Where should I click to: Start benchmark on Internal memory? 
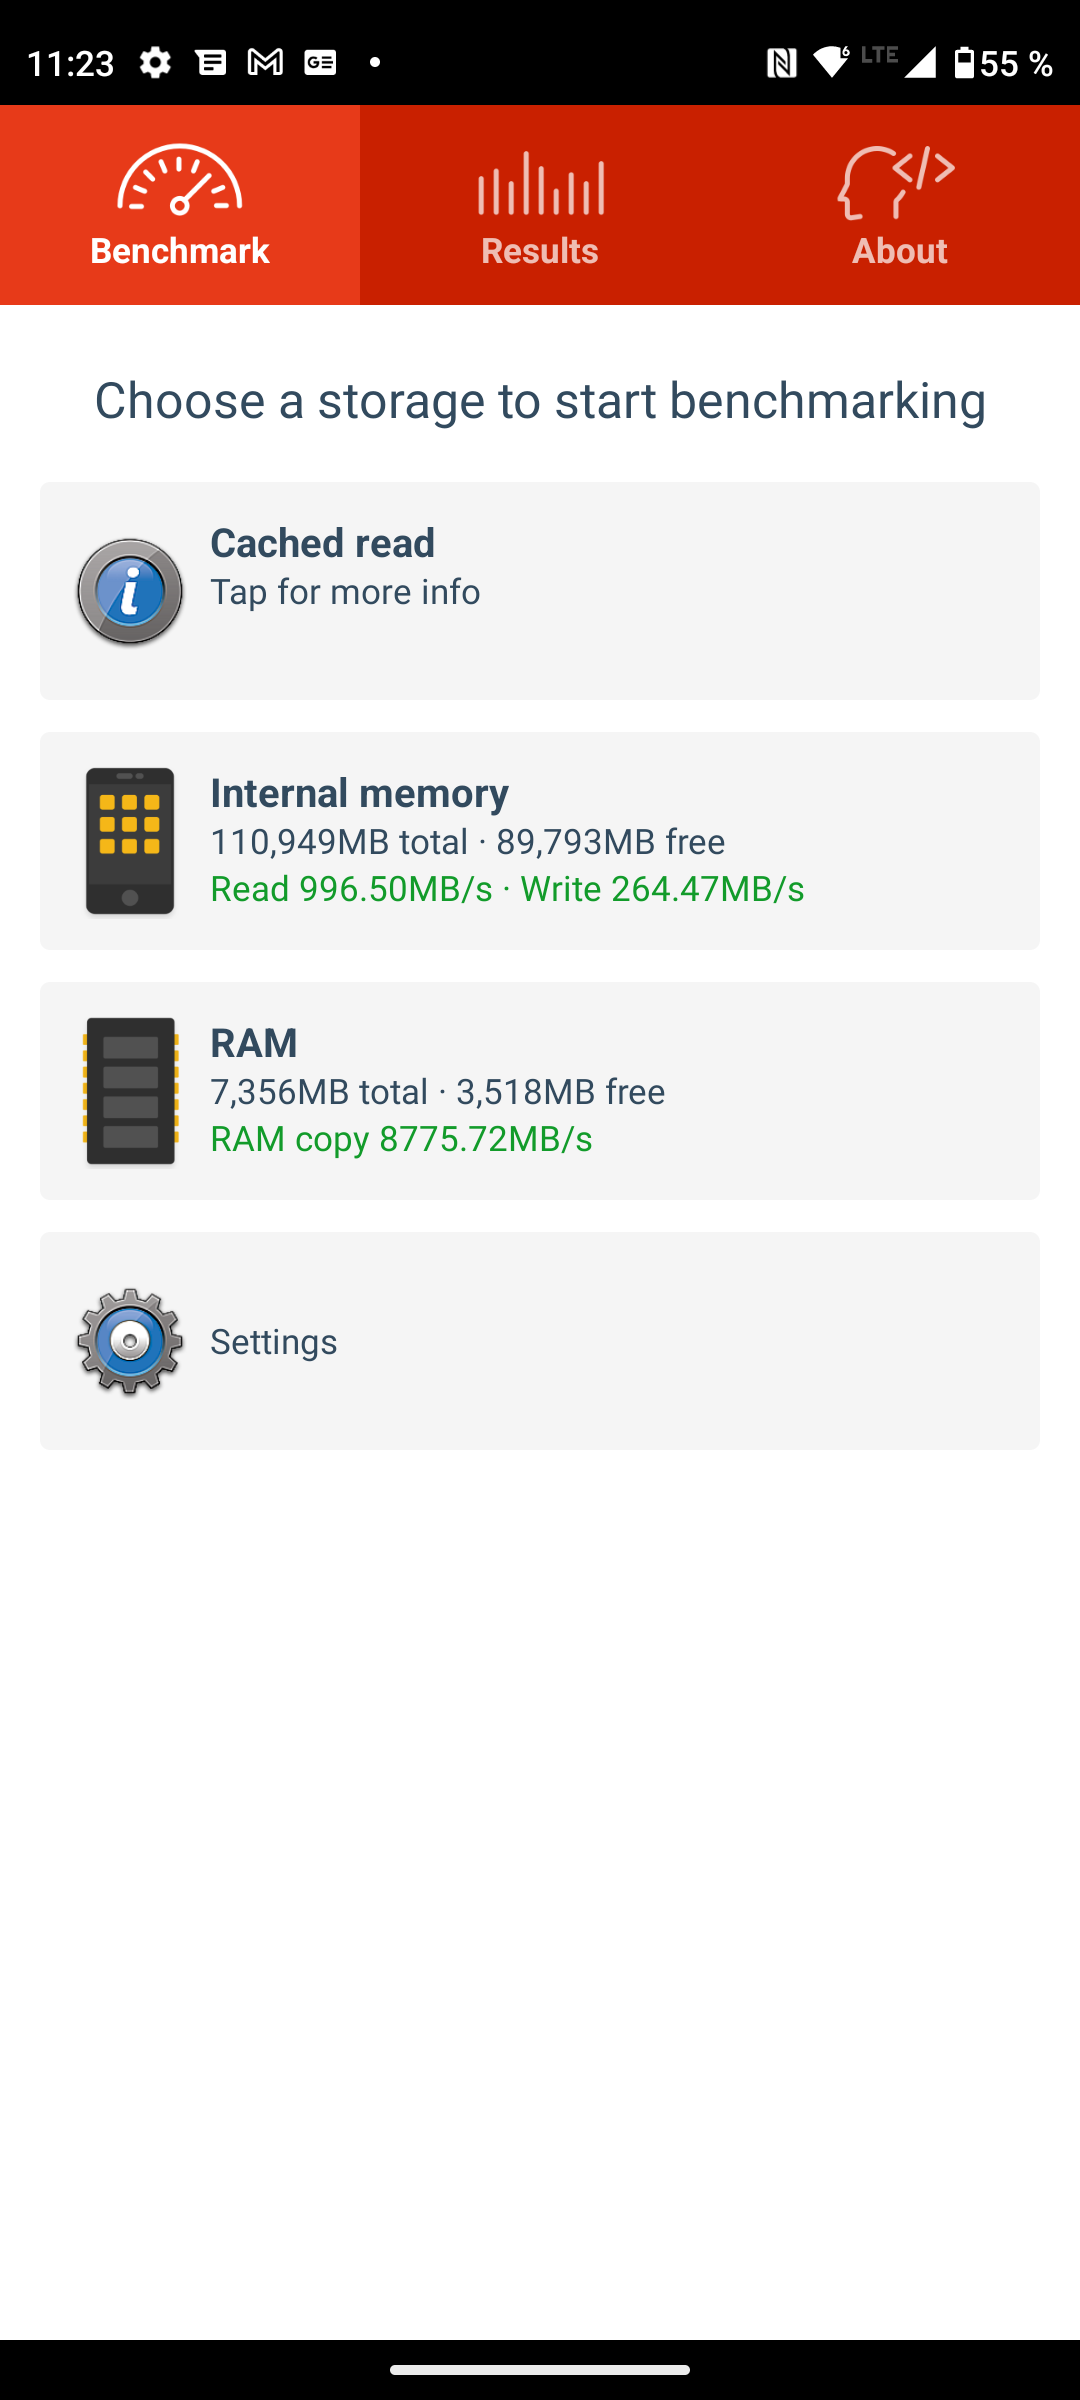(540, 841)
